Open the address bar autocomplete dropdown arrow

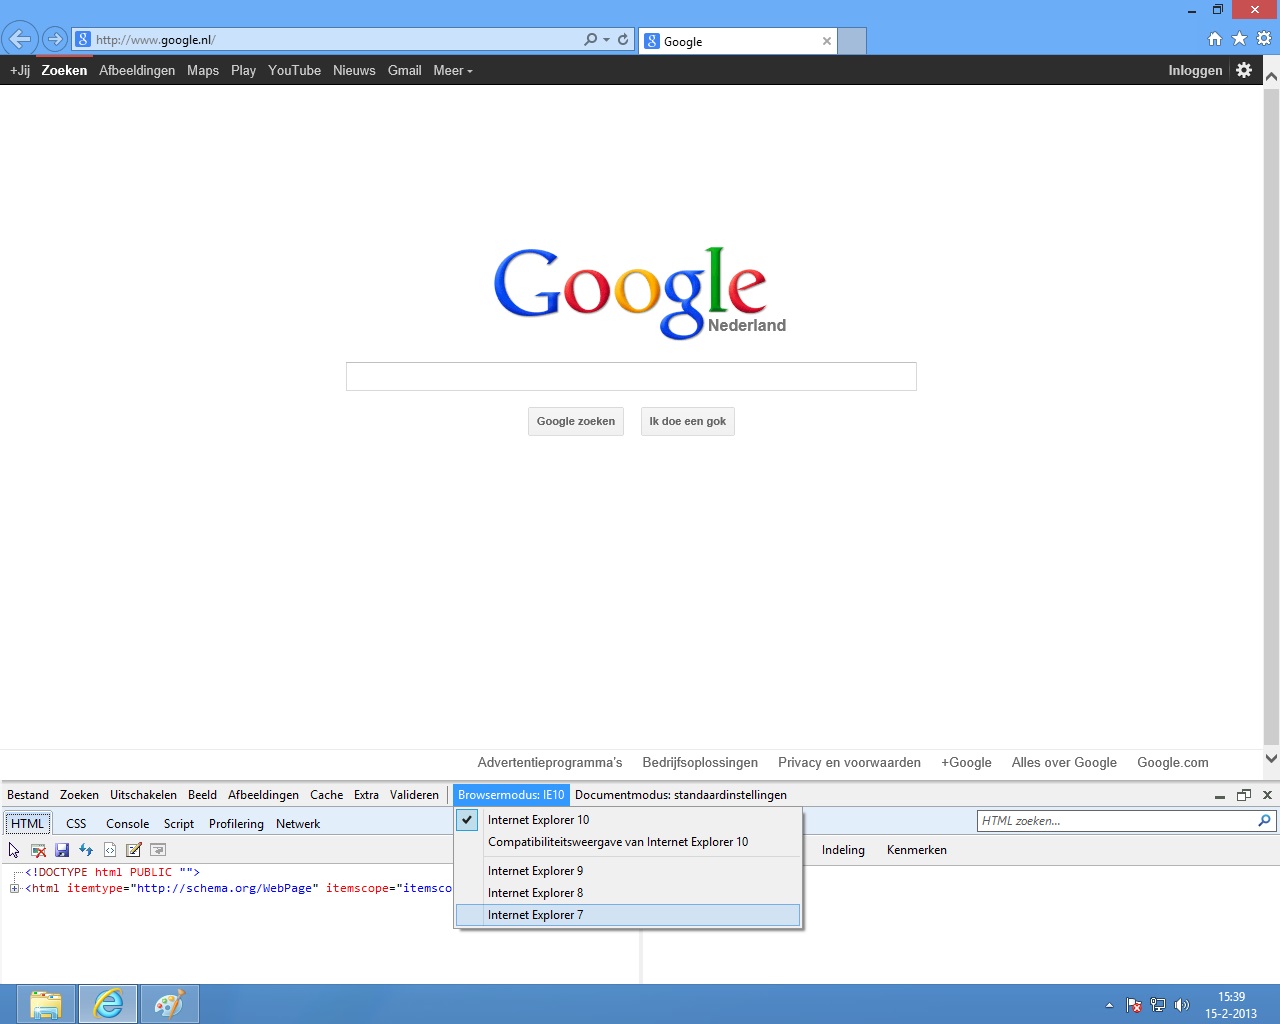point(606,40)
